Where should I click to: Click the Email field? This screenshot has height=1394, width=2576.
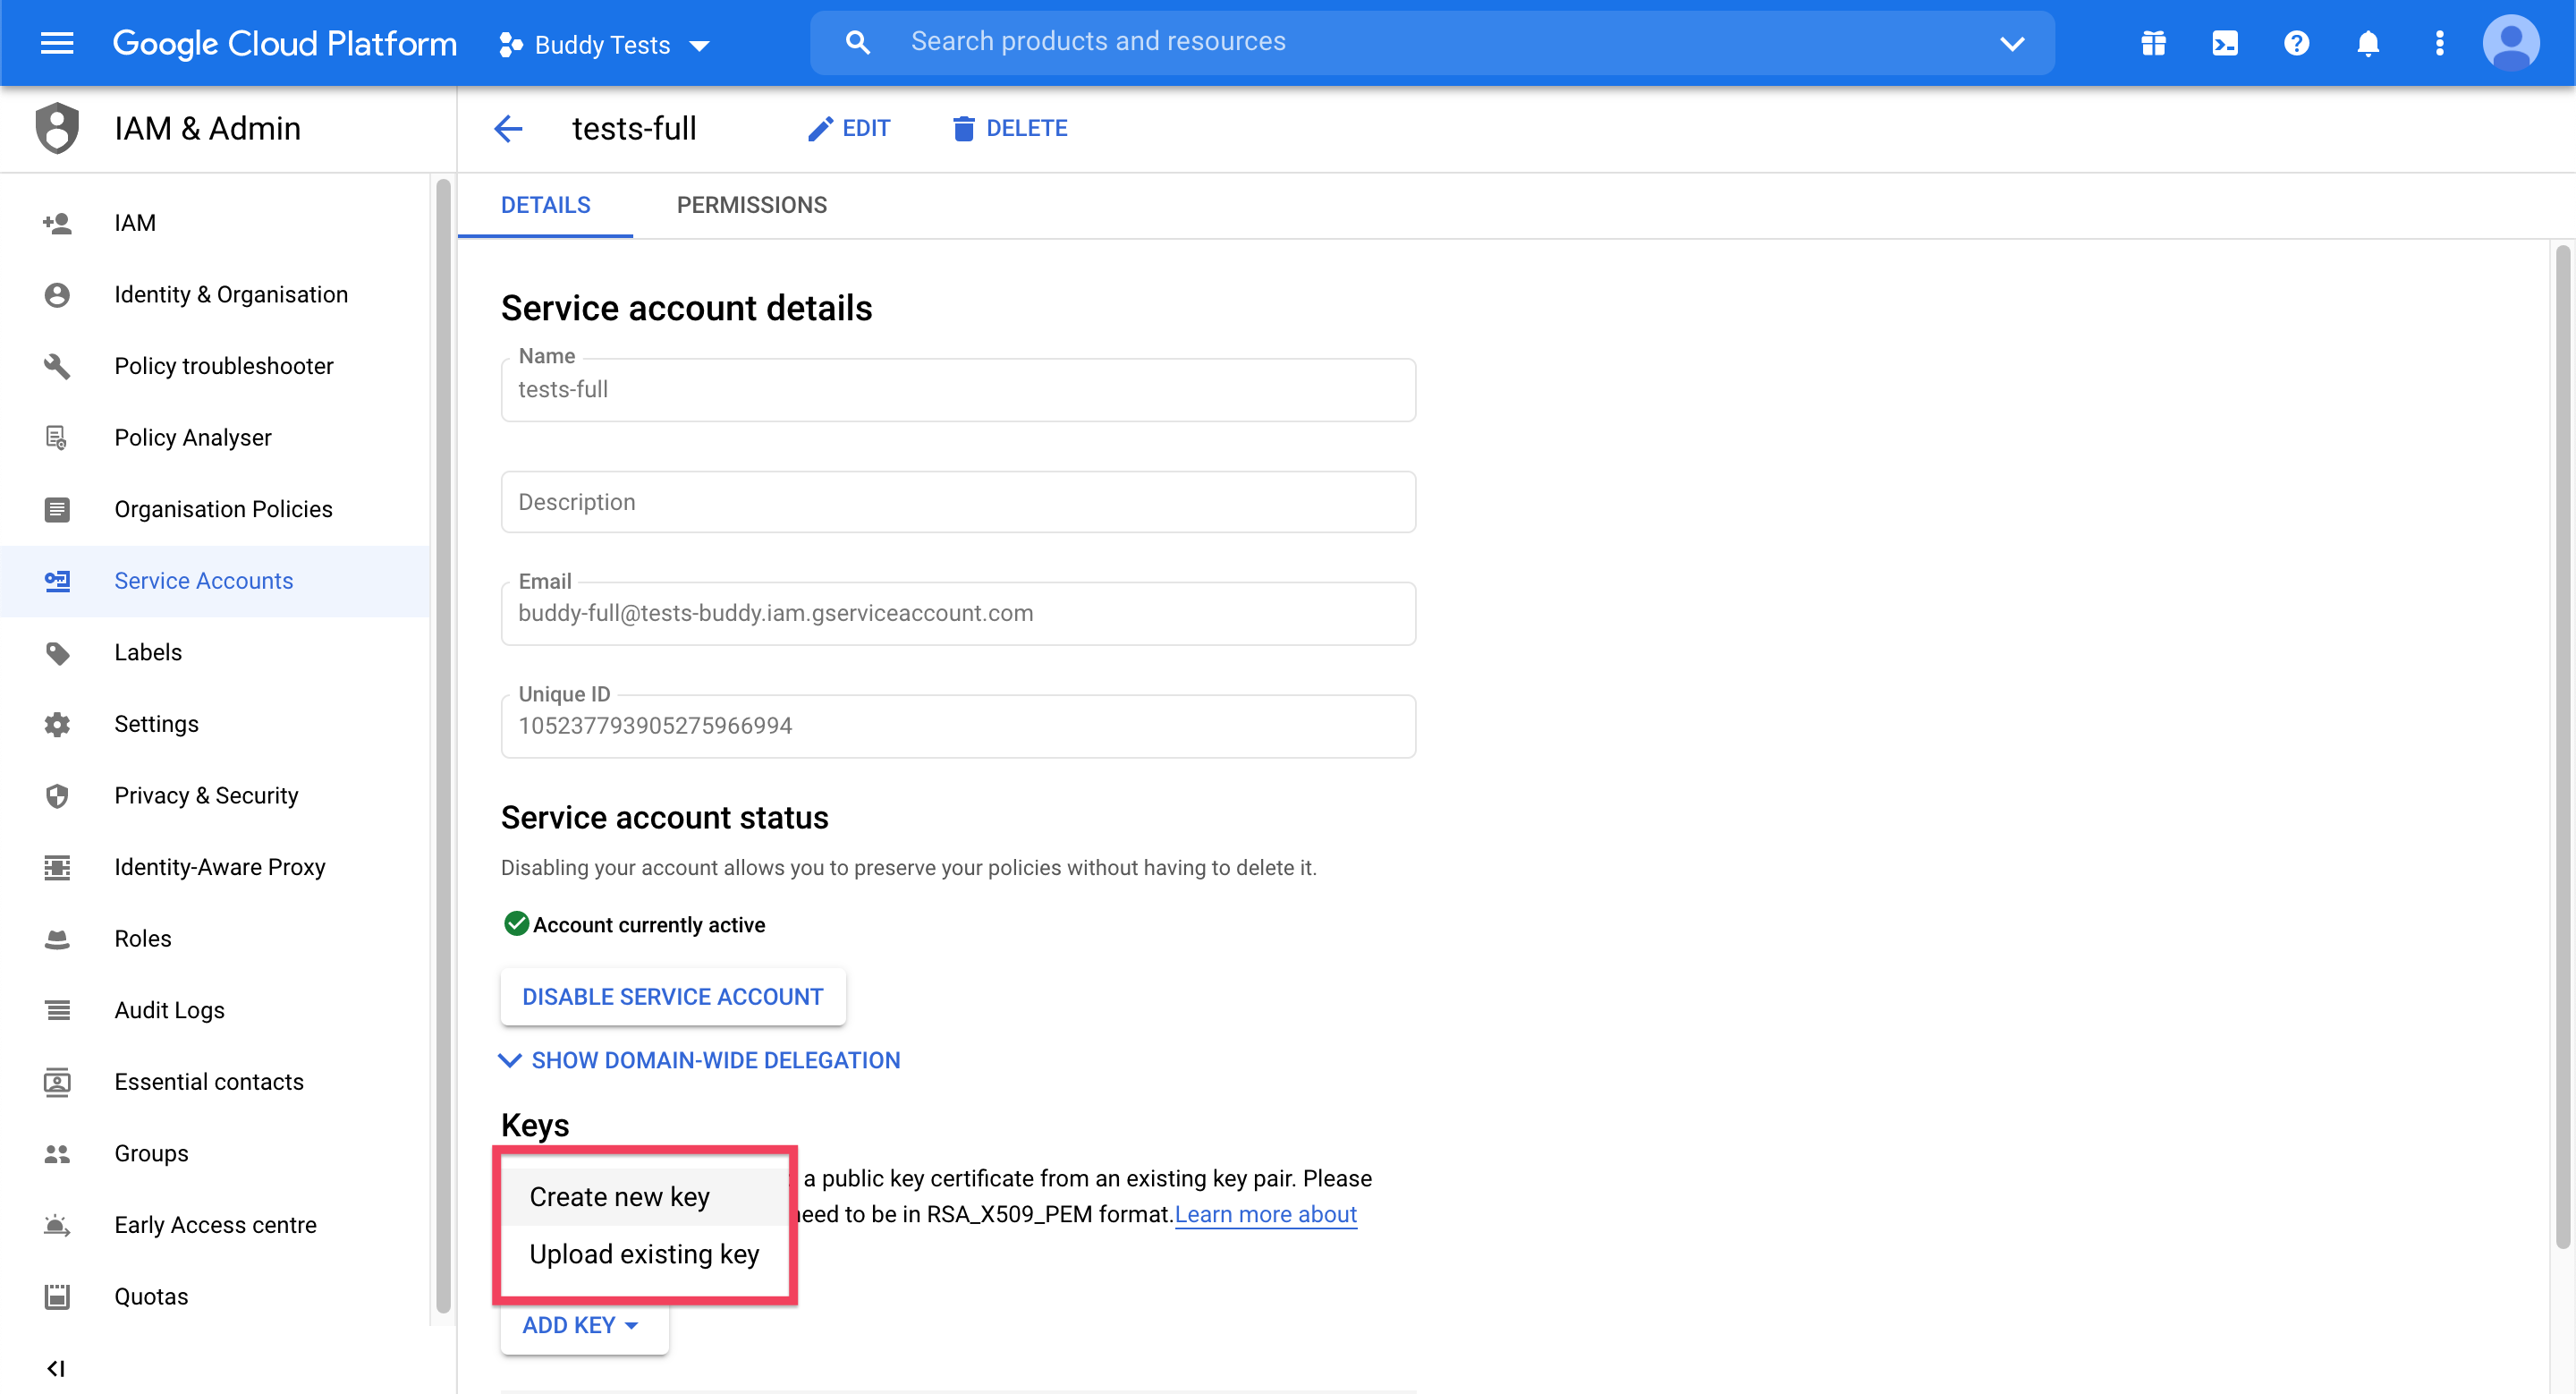(x=958, y=614)
